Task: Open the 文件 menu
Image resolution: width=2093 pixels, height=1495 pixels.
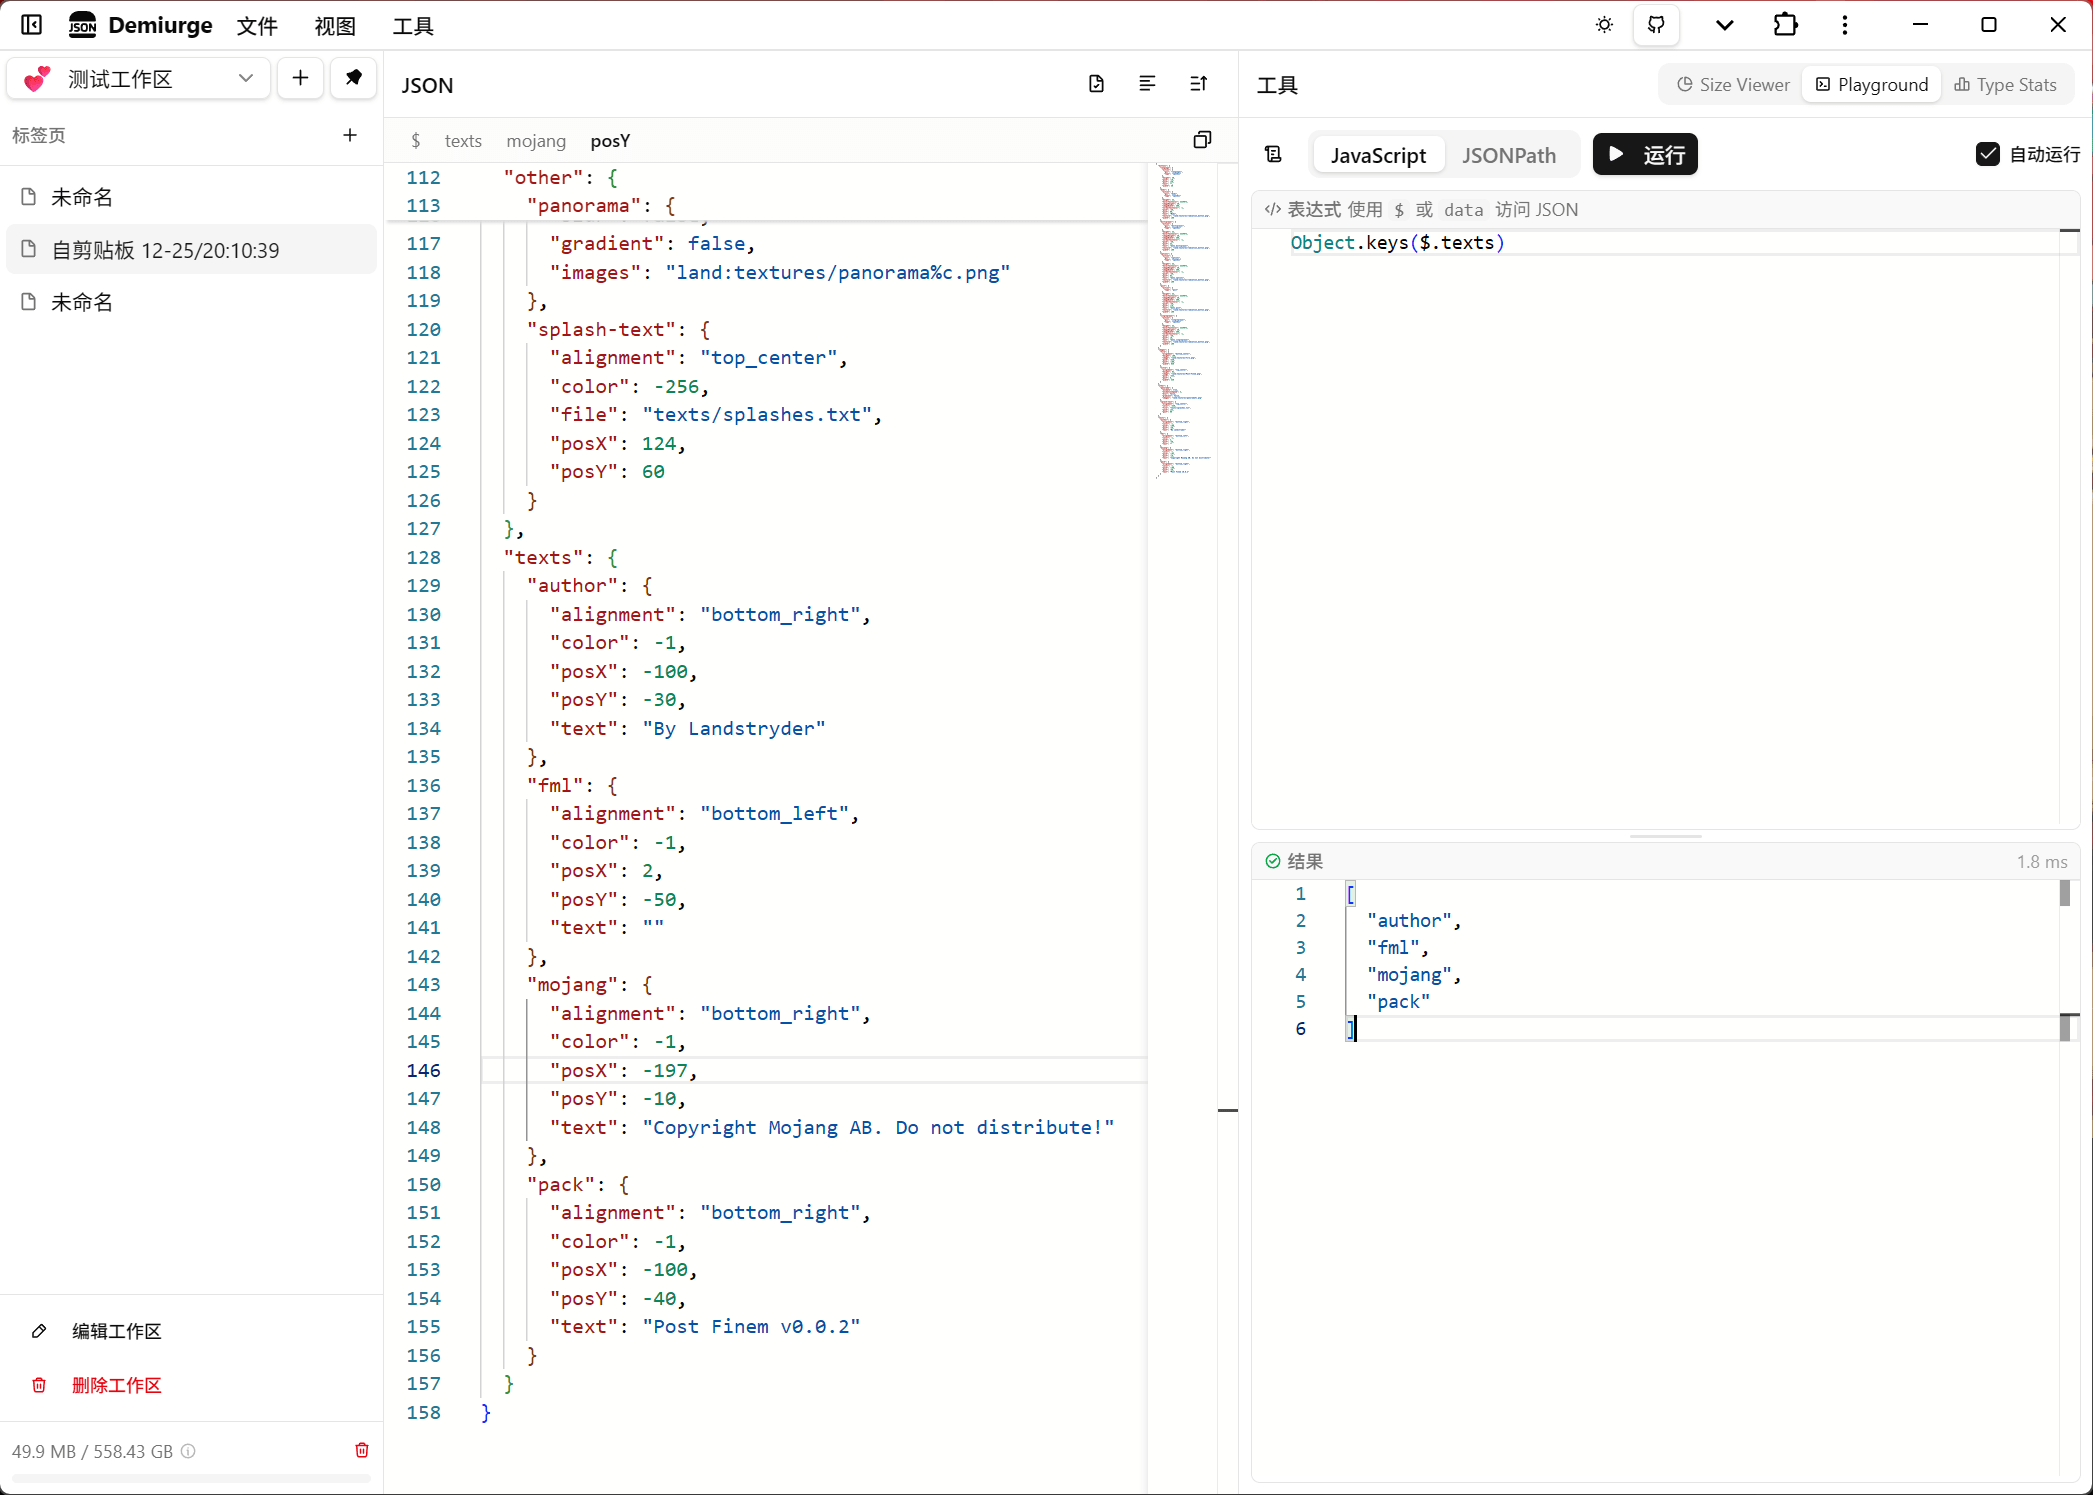Action: 256,26
